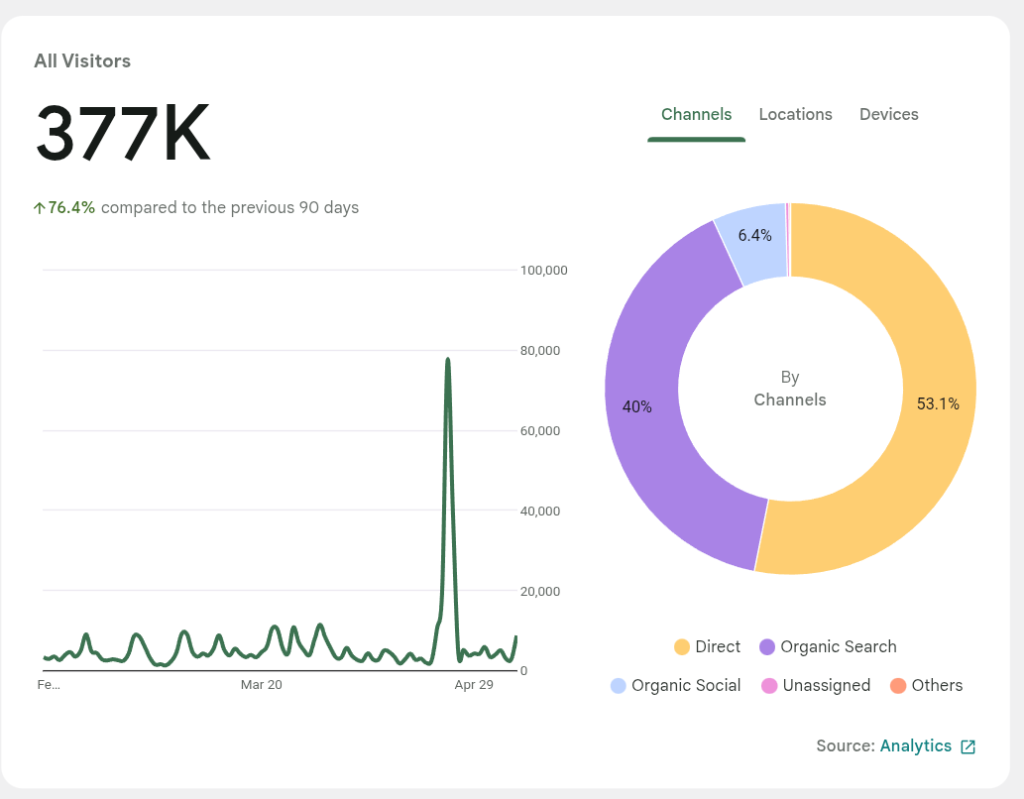1024x799 pixels.
Task: Click the Direct legend label
Action: pyautogui.click(x=718, y=647)
